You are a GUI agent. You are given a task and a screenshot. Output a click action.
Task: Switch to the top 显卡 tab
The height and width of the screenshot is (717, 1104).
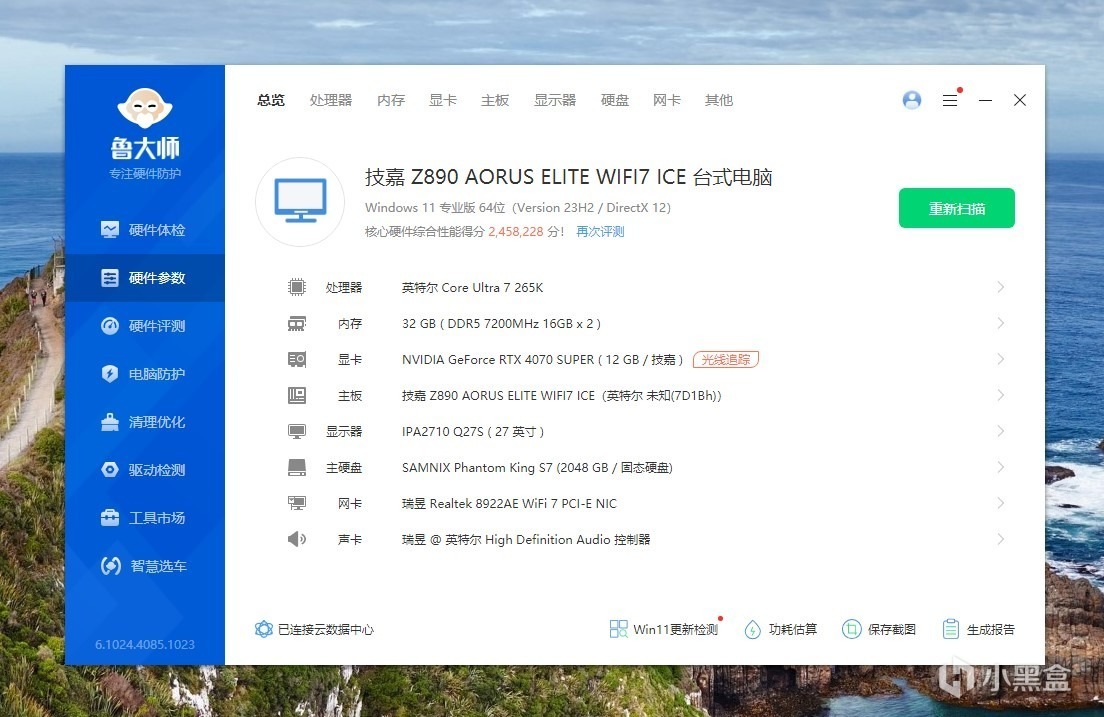click(443, 100)
